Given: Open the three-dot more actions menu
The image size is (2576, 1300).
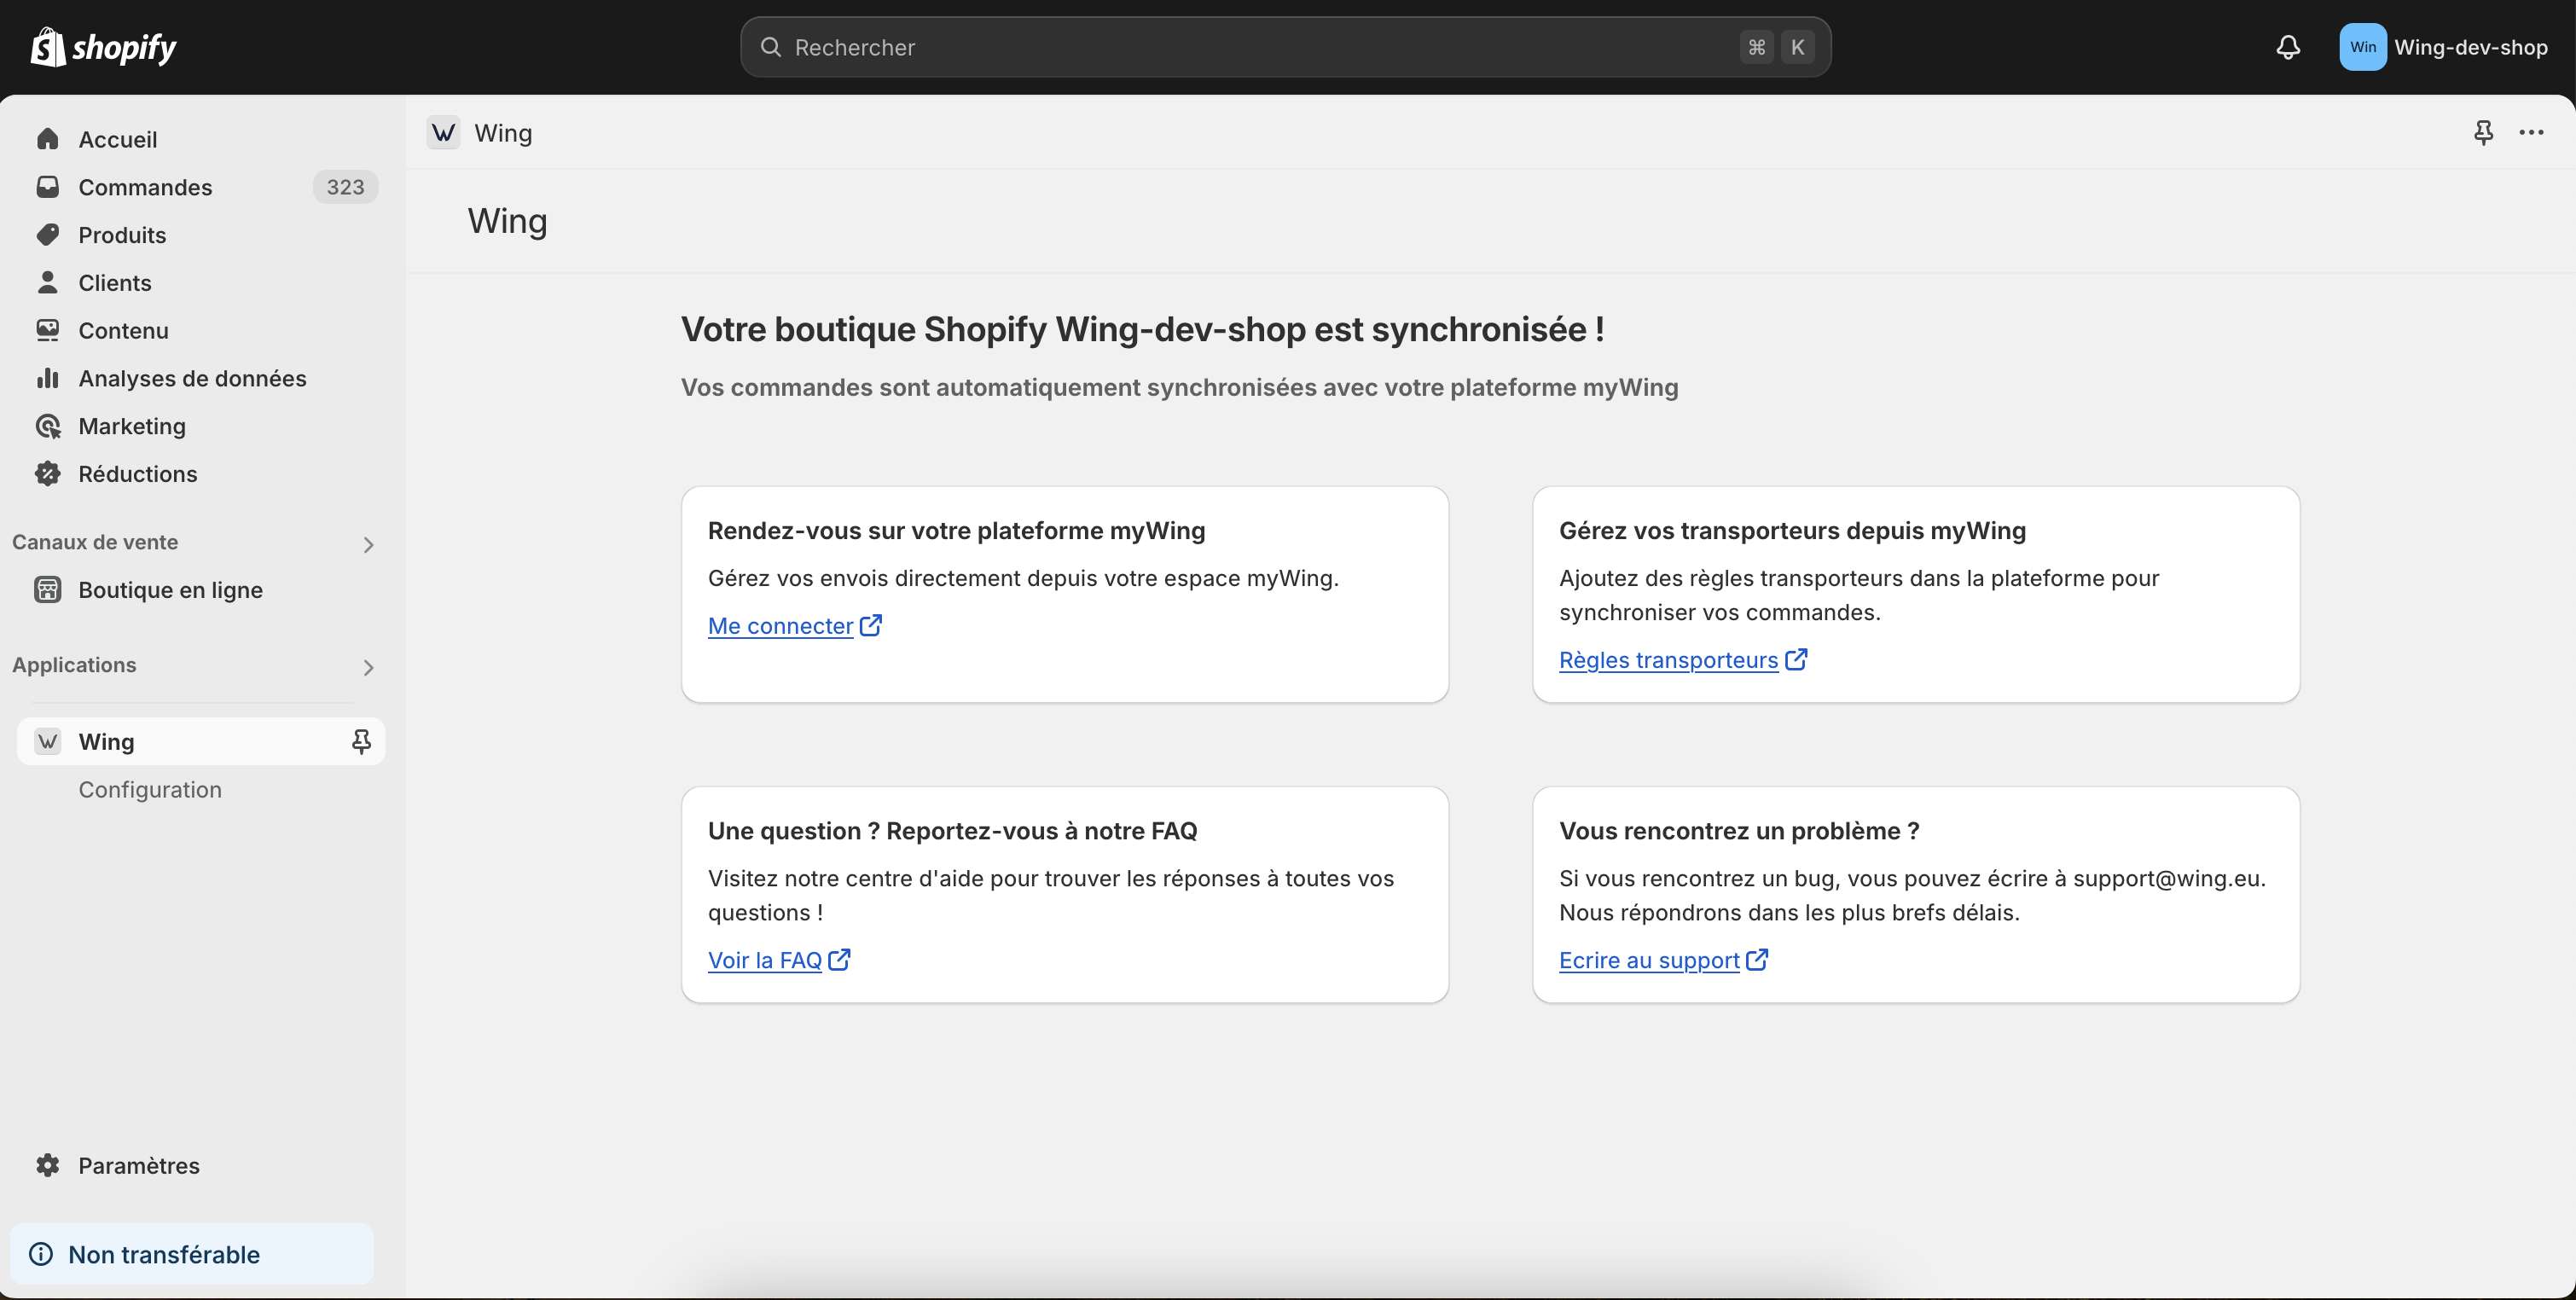Looking at the screenshot, I should [x=2531, y=132].
